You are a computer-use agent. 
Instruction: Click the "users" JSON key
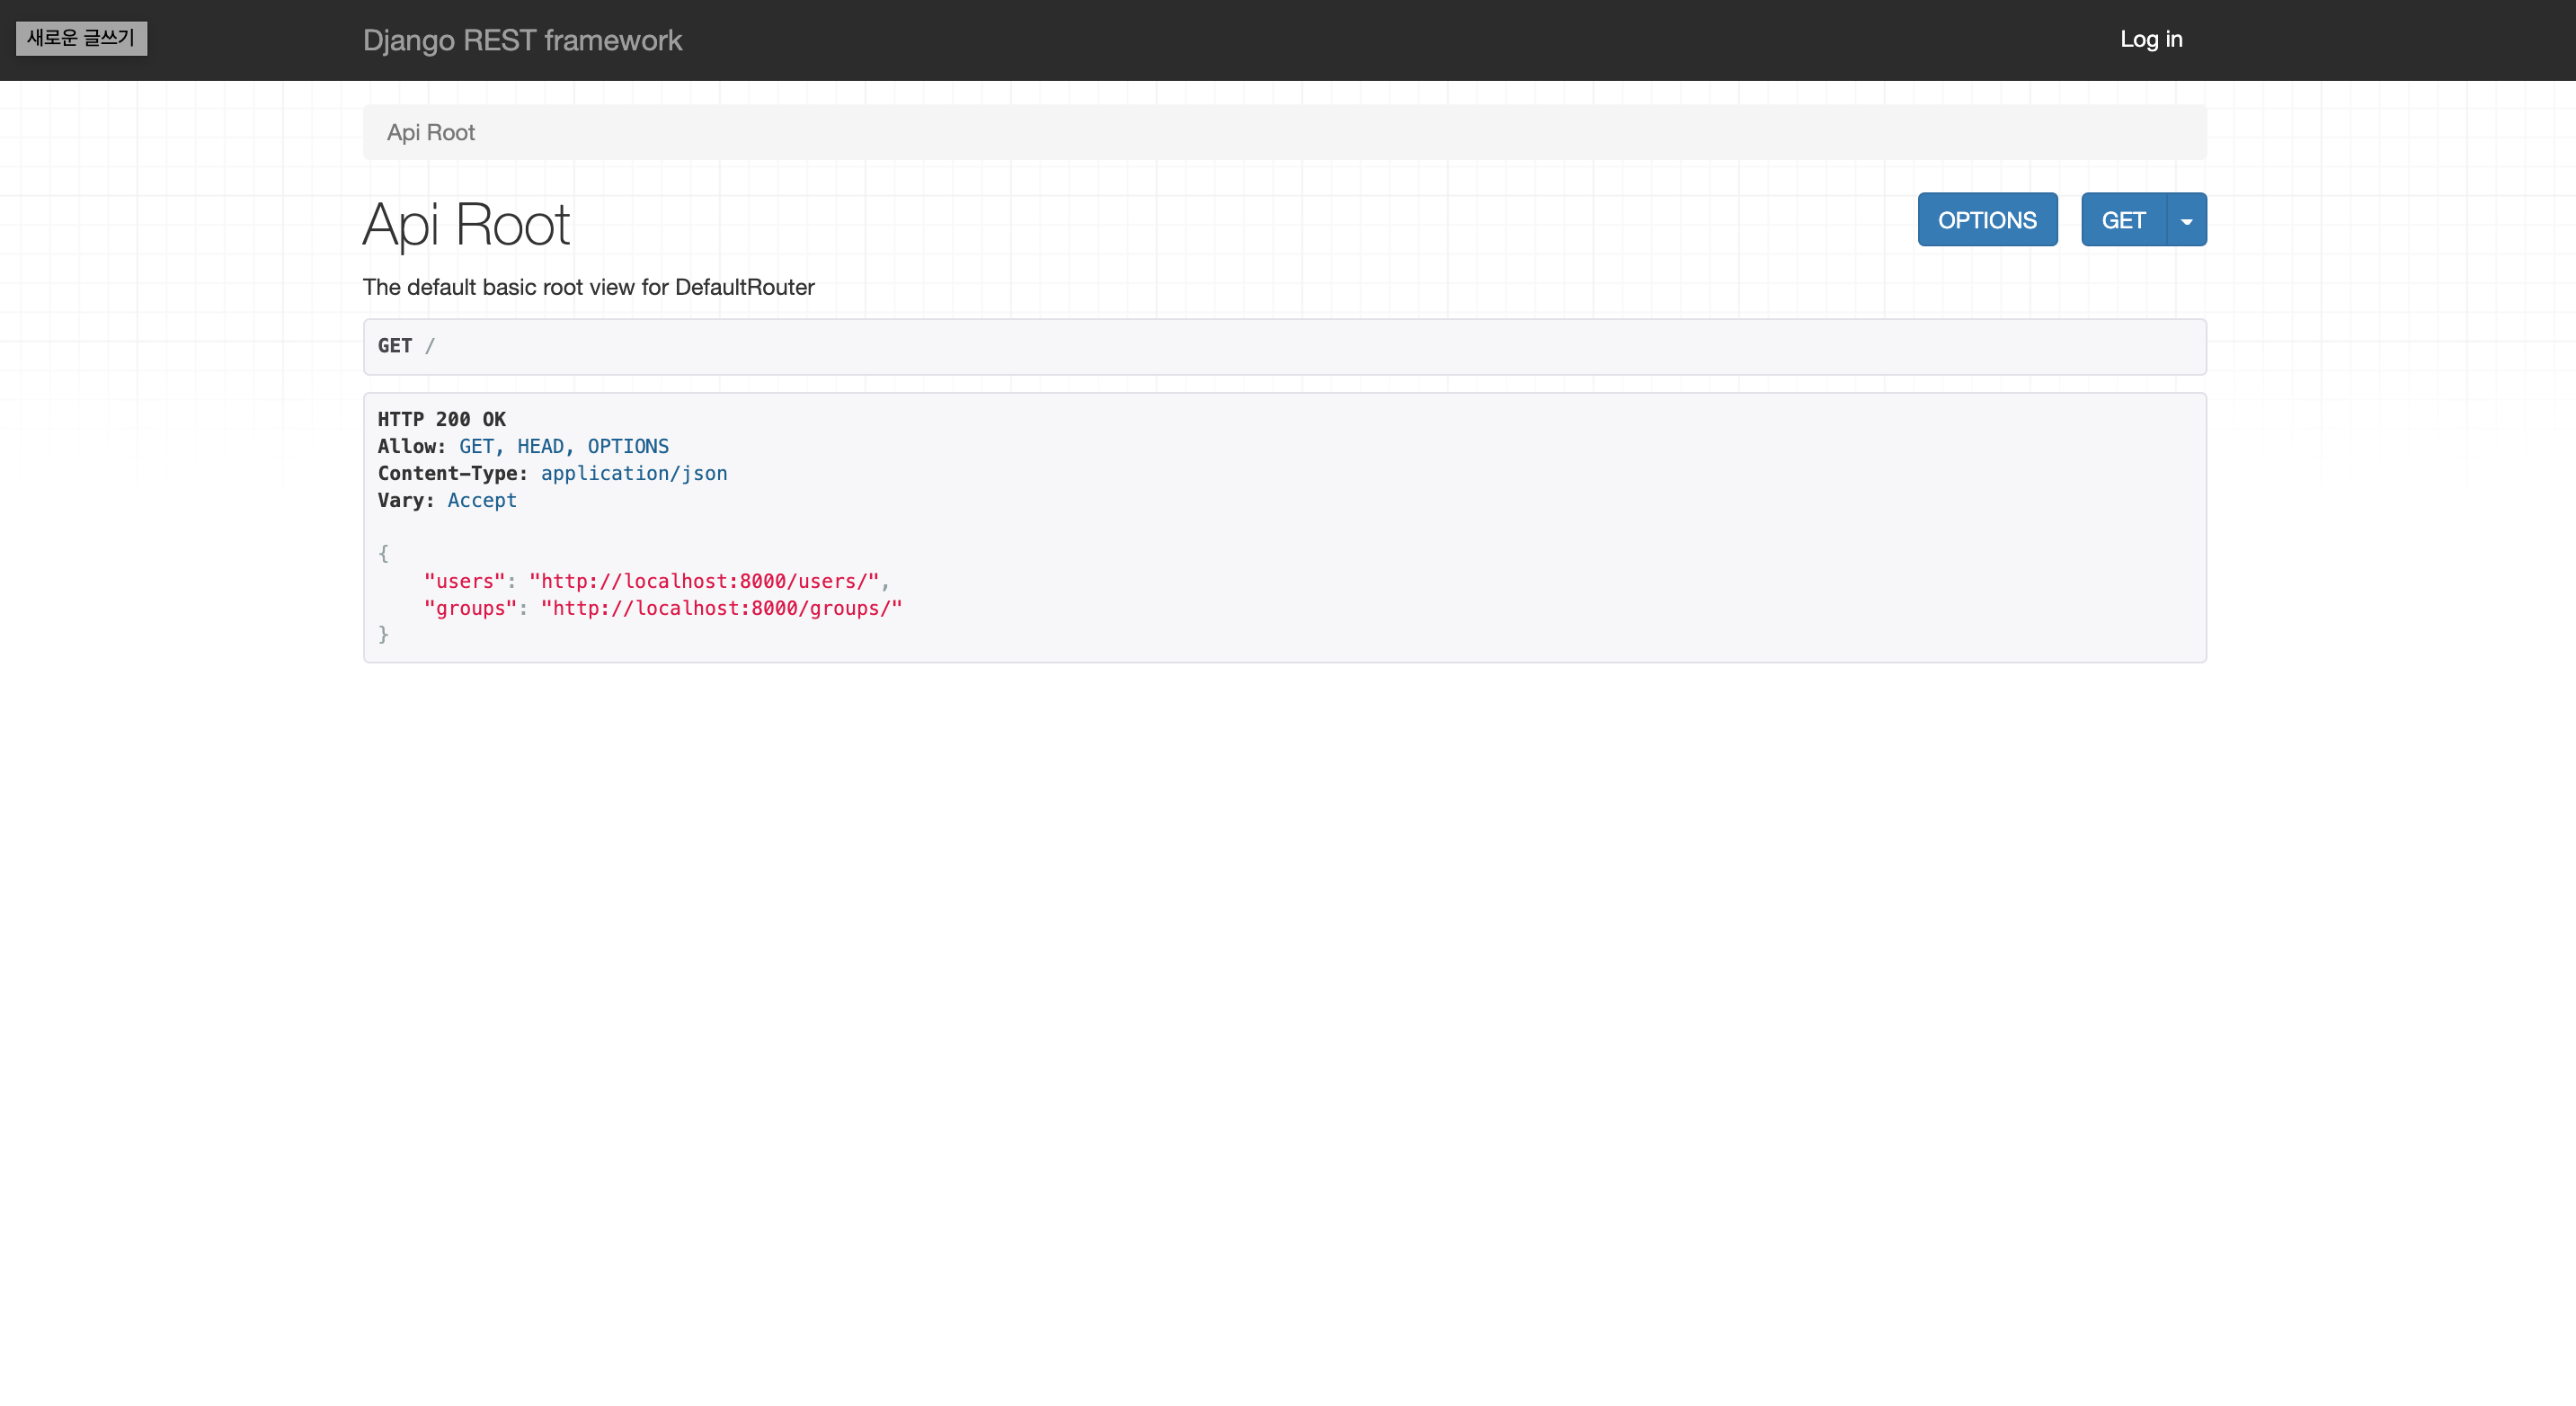coord(464,581)
